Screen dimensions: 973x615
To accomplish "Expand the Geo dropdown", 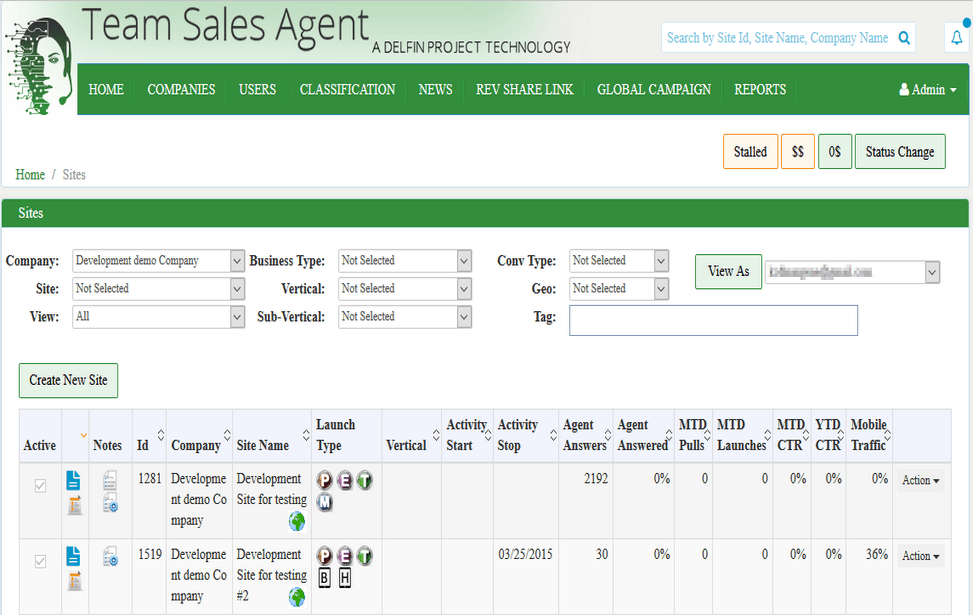I will coord(619,288).
